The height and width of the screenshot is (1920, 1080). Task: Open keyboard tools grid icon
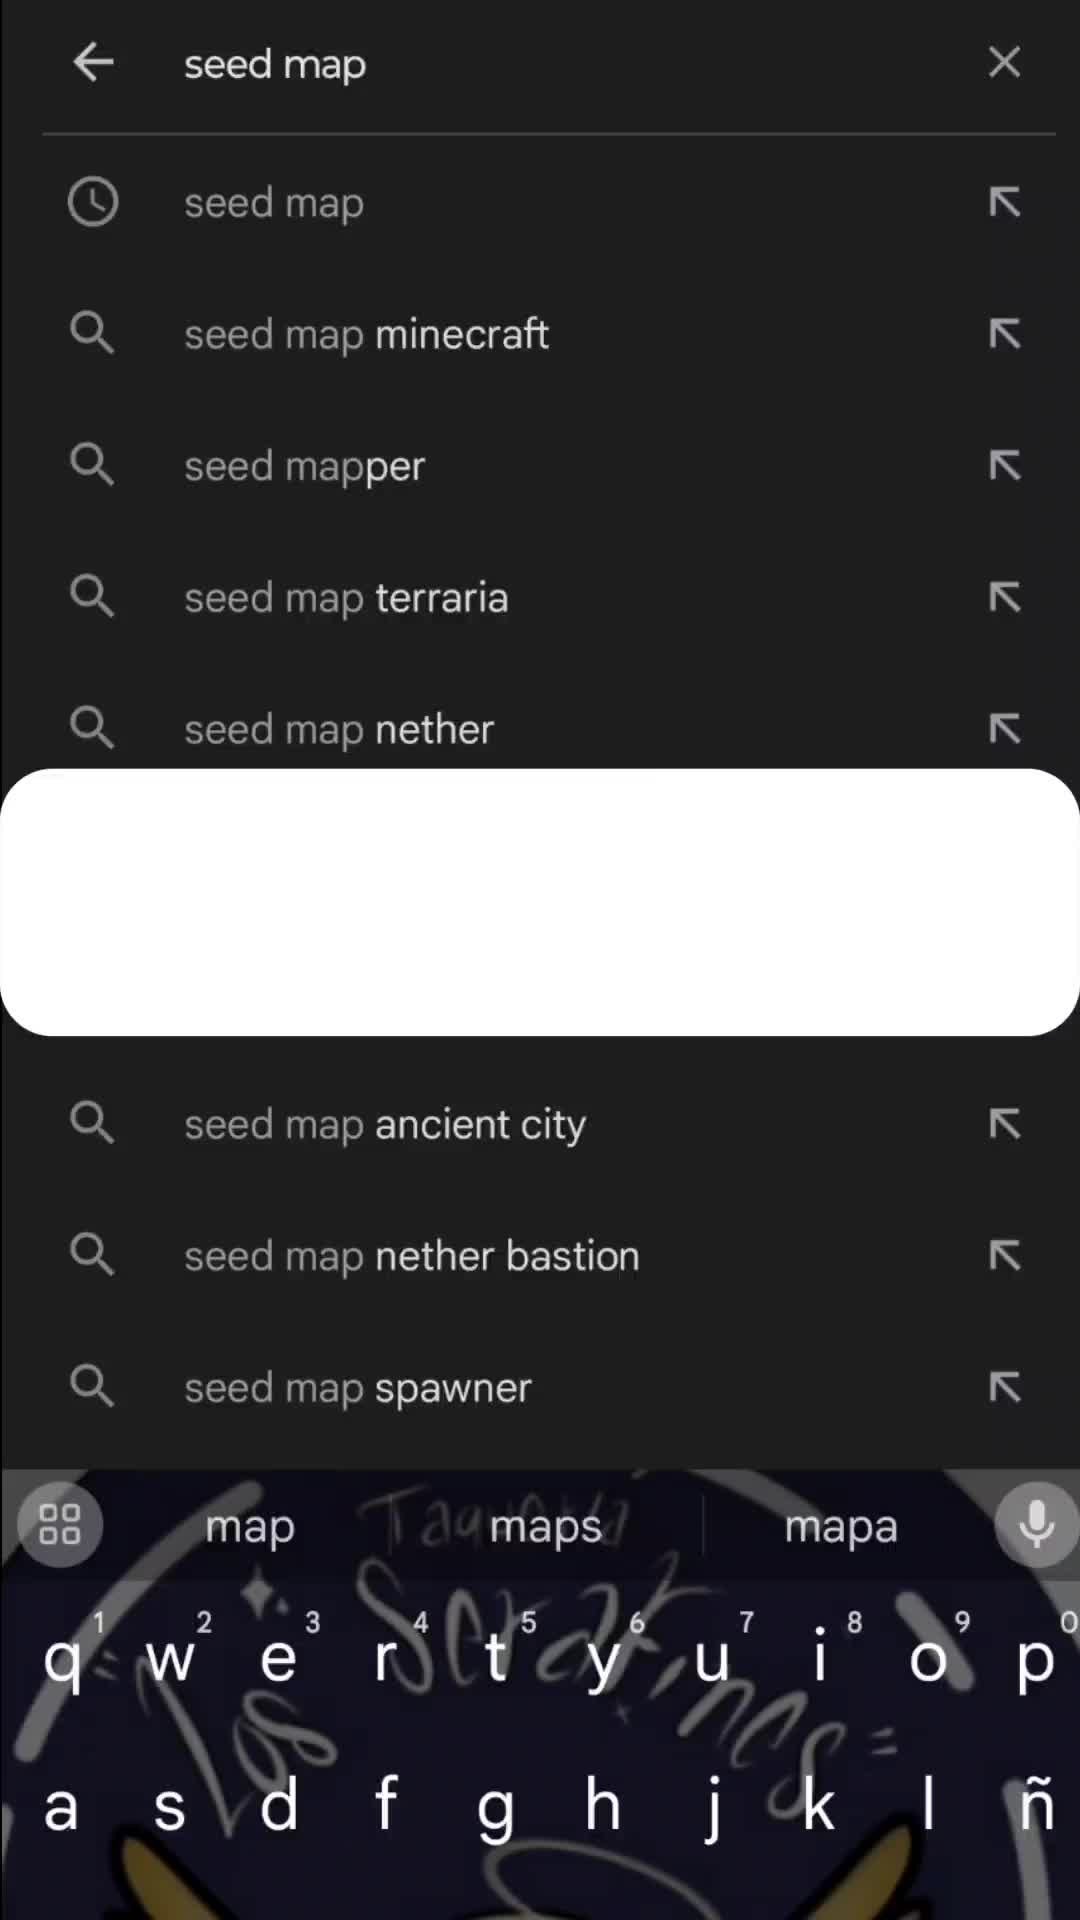[x=60, y=1525]
